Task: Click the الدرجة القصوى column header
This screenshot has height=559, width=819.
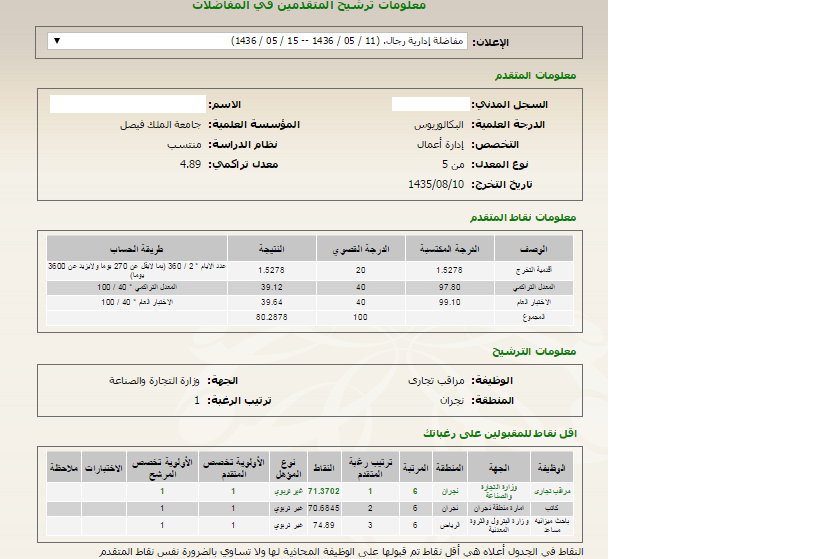Action: 361,249
